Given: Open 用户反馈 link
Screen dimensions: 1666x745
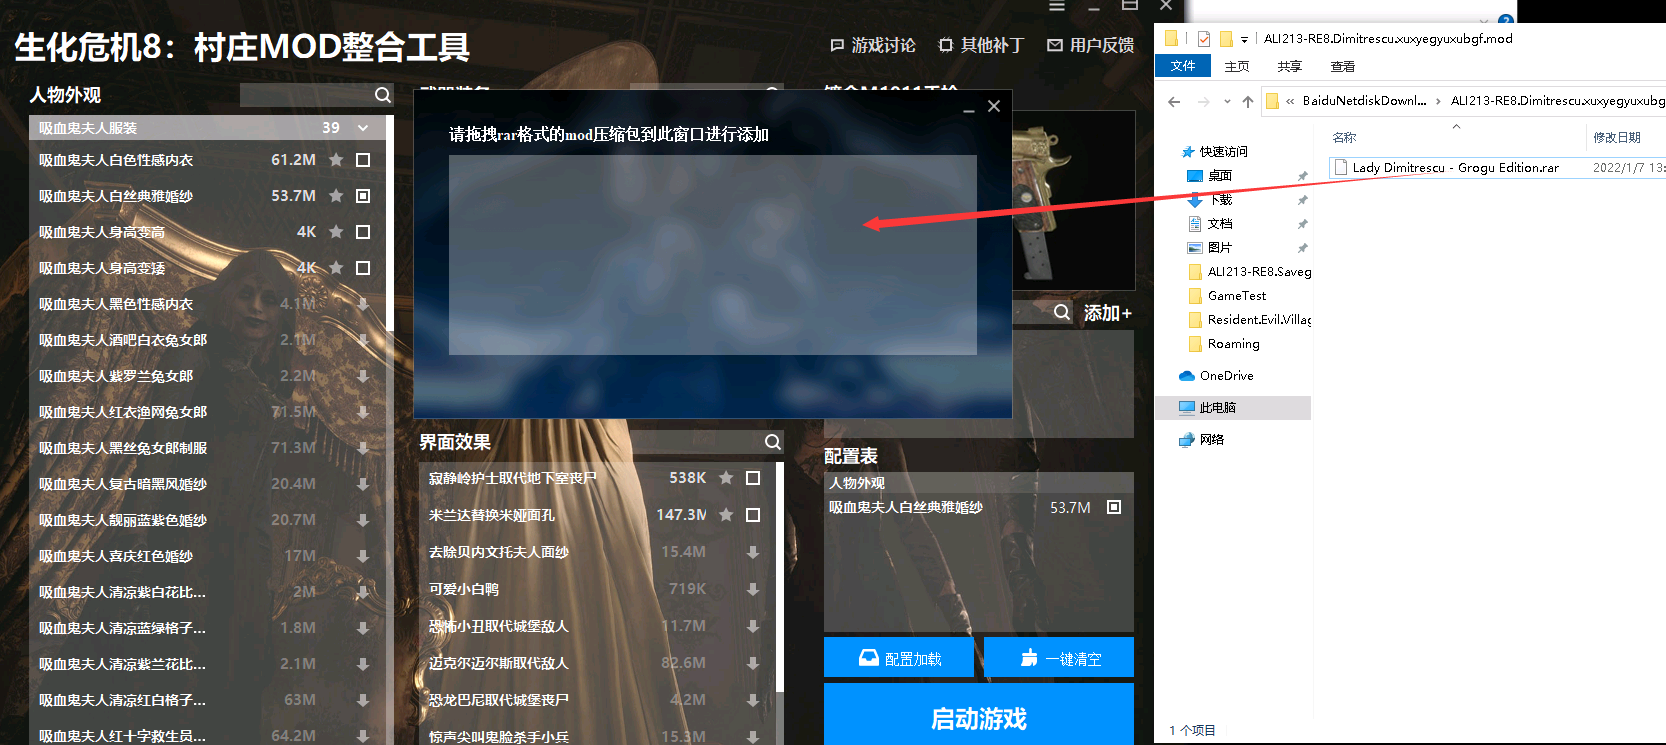Looking at the screenshot, I should [1090, 45].
